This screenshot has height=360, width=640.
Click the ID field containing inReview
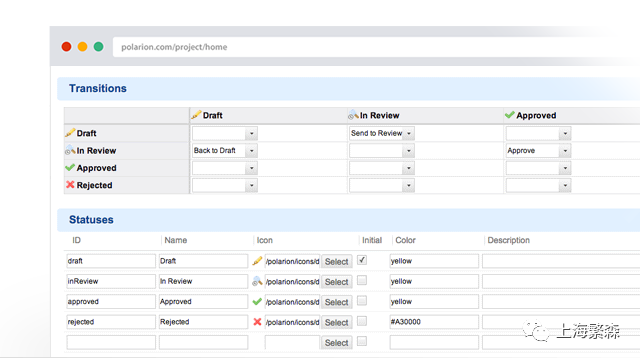[111, 281]
